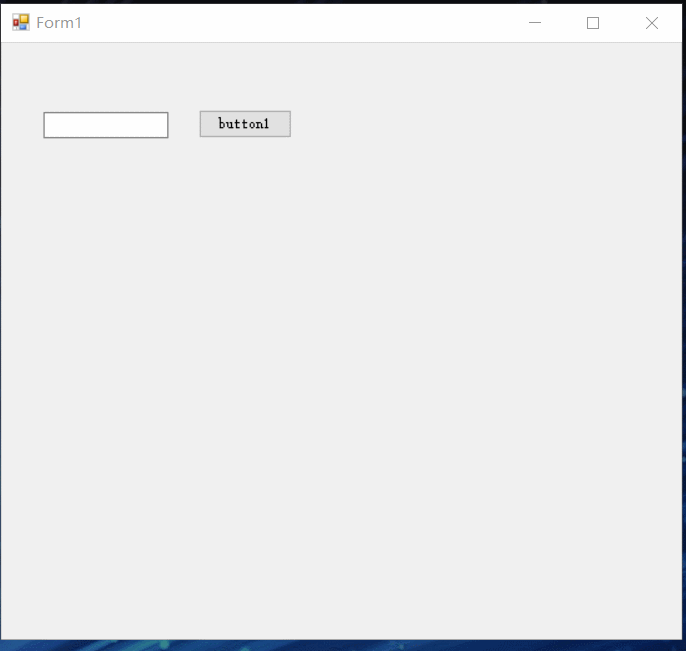Select the square maximize icon

[x=593, y=22]
